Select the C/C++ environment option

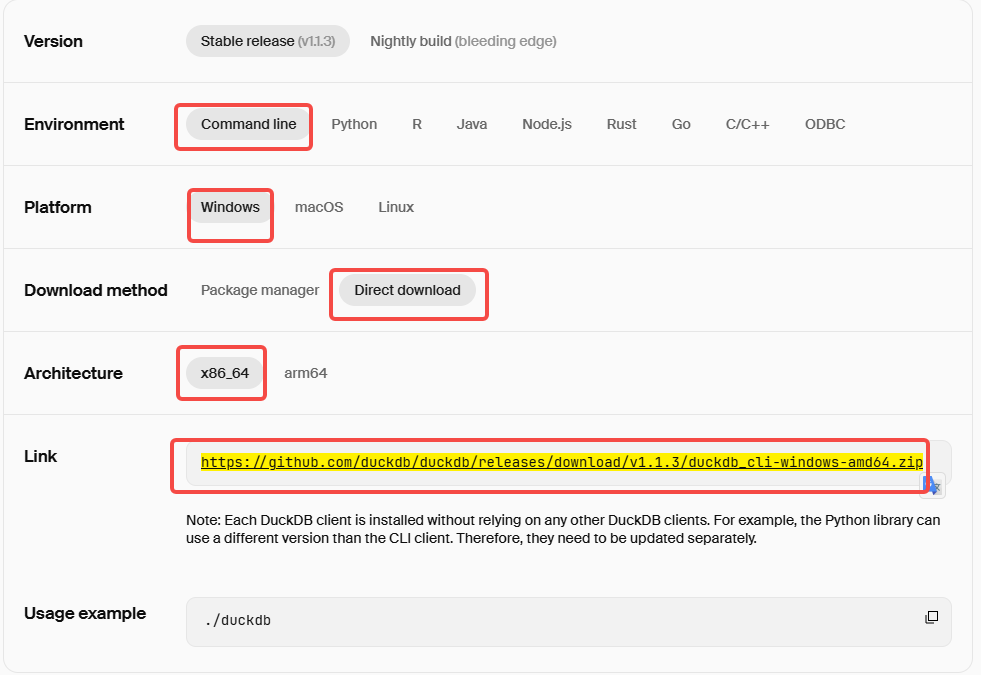747,124
